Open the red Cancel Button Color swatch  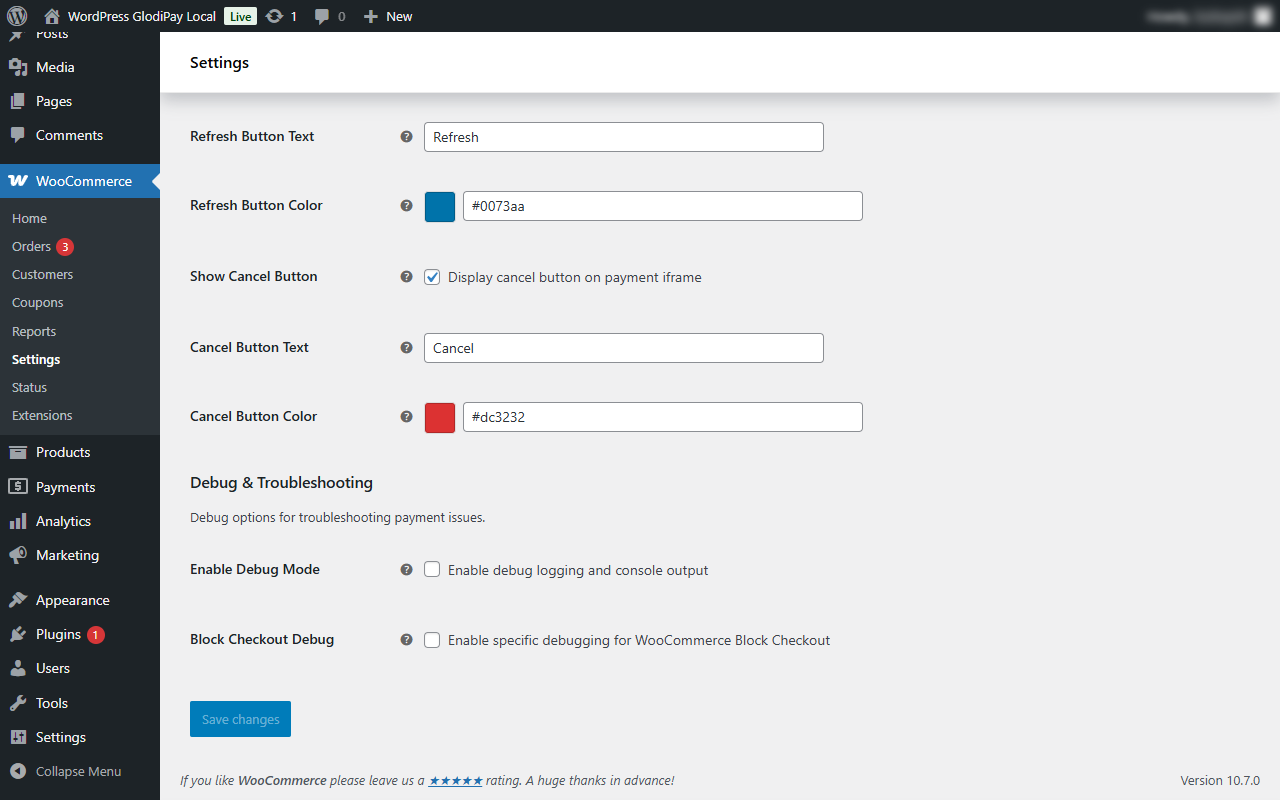[x=440, y=418]
